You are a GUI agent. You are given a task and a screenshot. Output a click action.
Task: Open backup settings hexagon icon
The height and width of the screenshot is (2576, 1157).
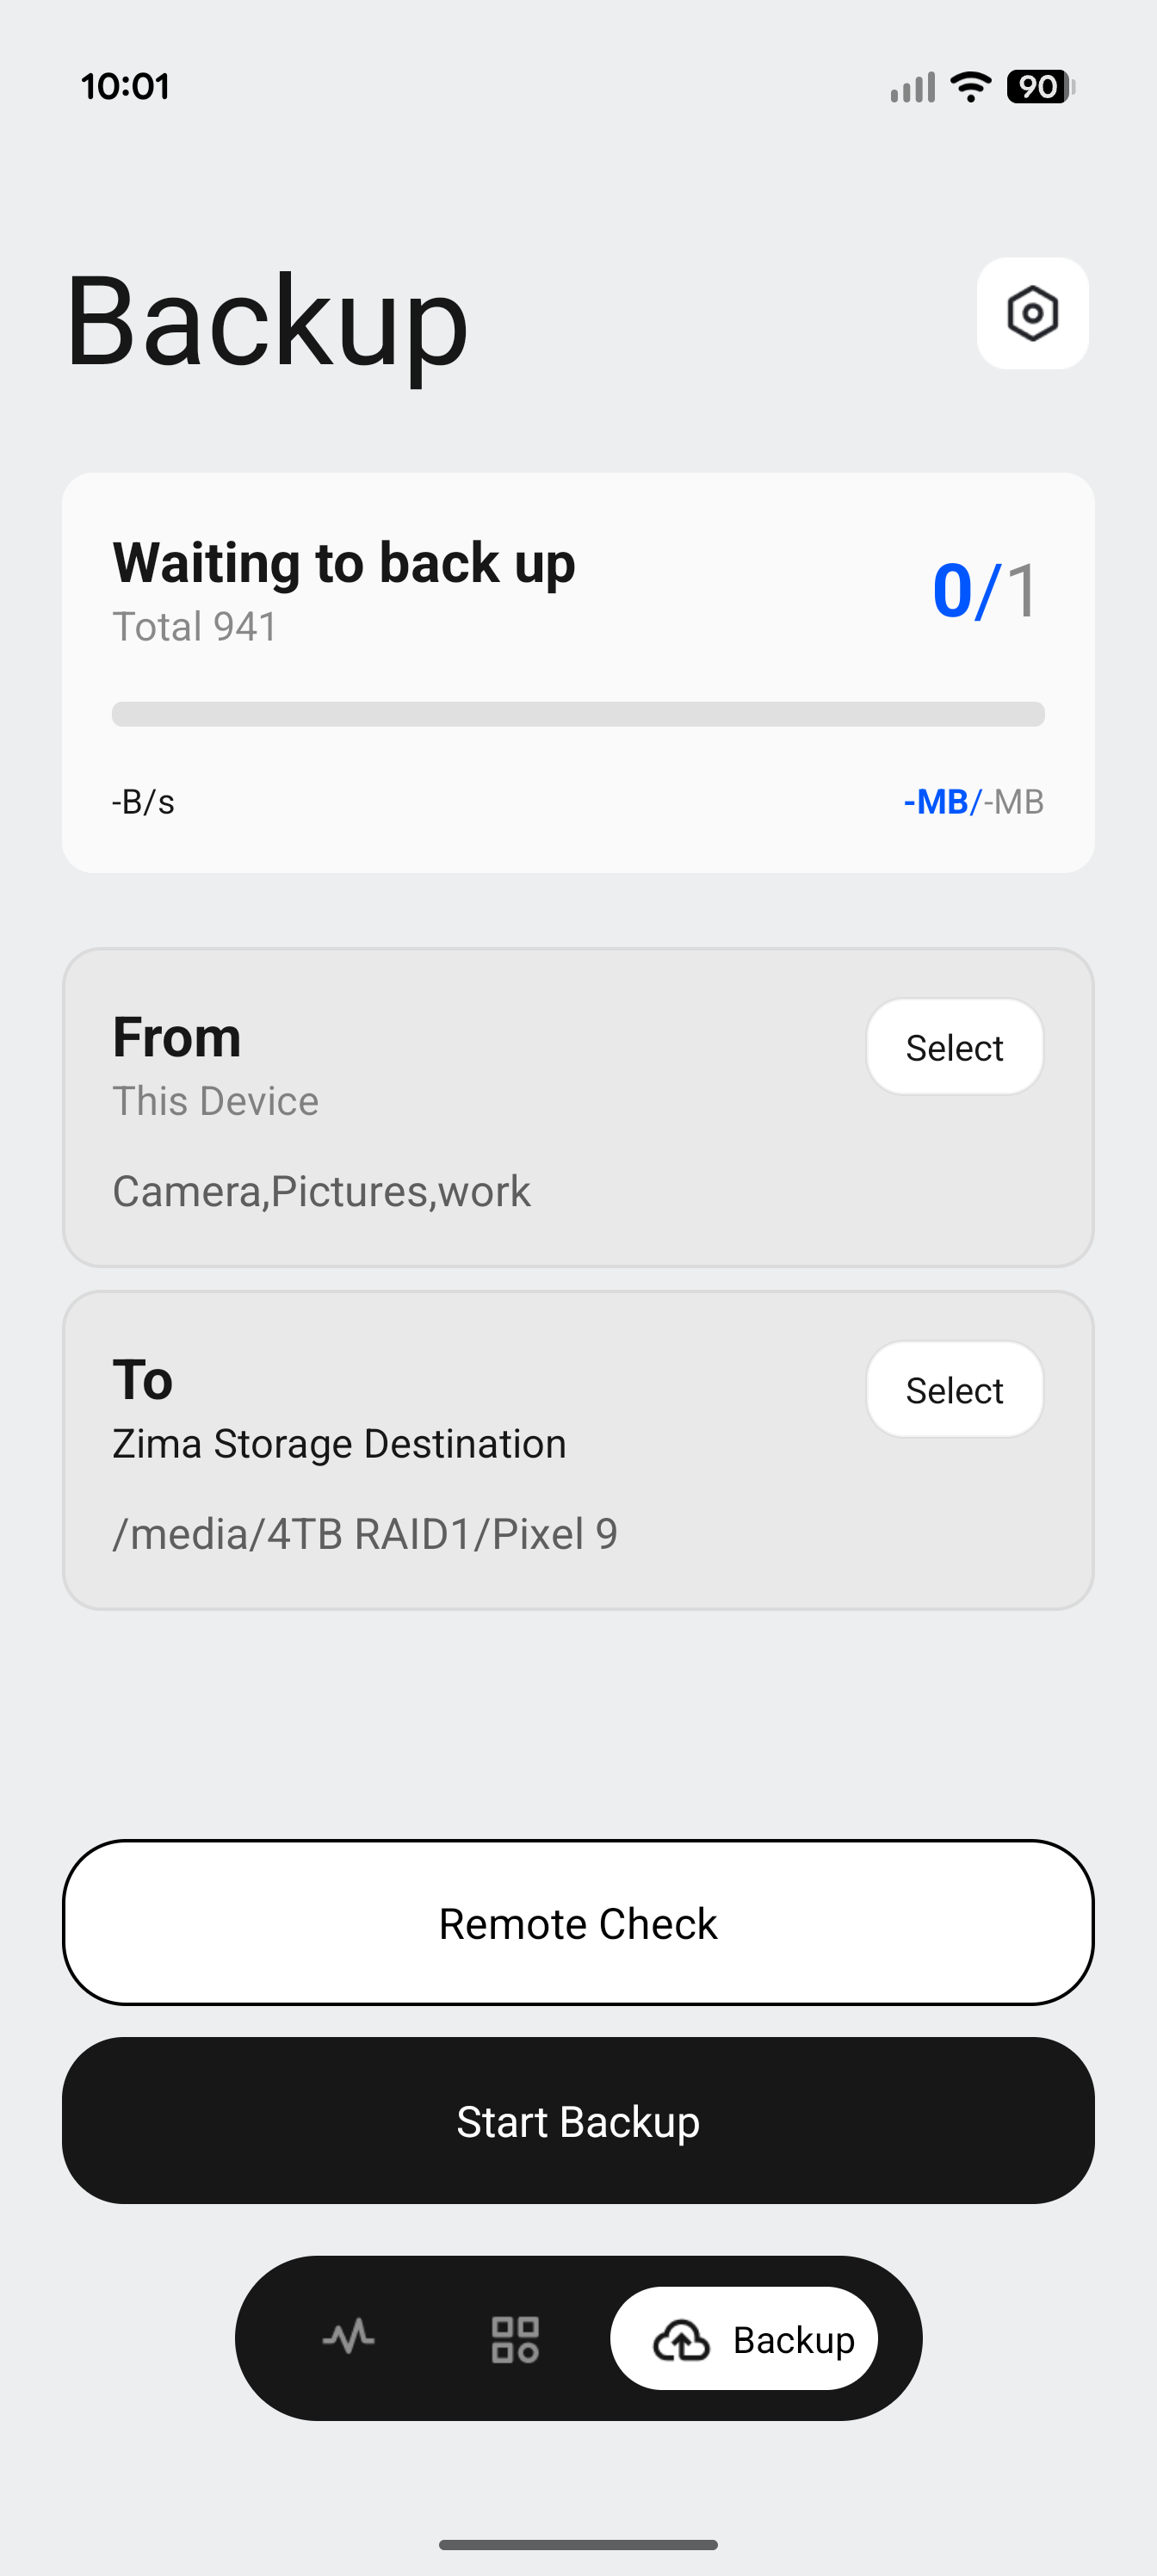pos(1032,314)
